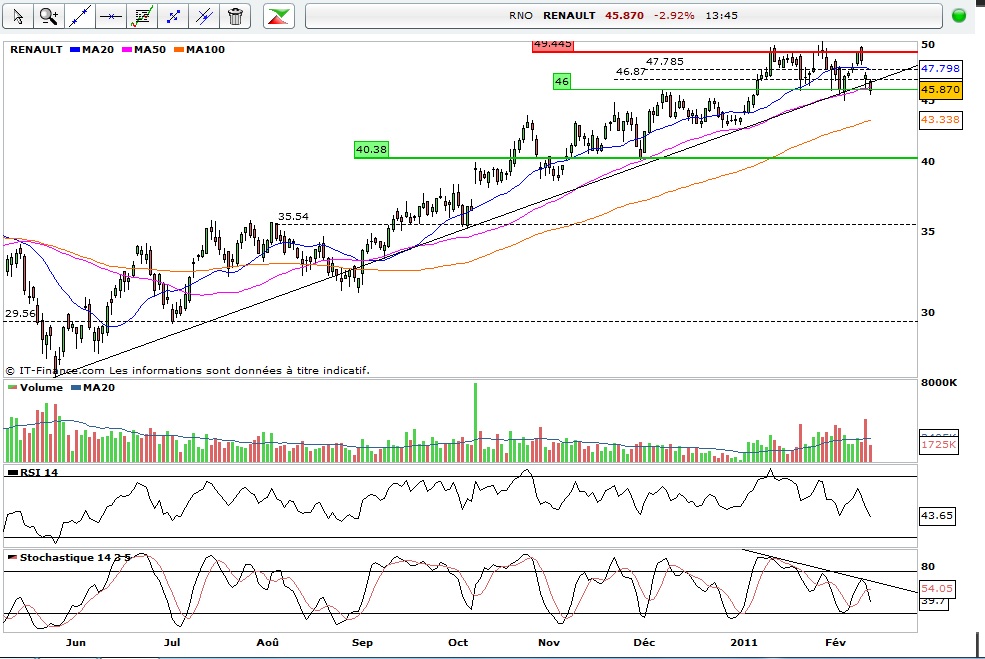Select the segment line tool
Image resolution: width=985 pixels, height=659 pixels.
click(x=173, y=16)
